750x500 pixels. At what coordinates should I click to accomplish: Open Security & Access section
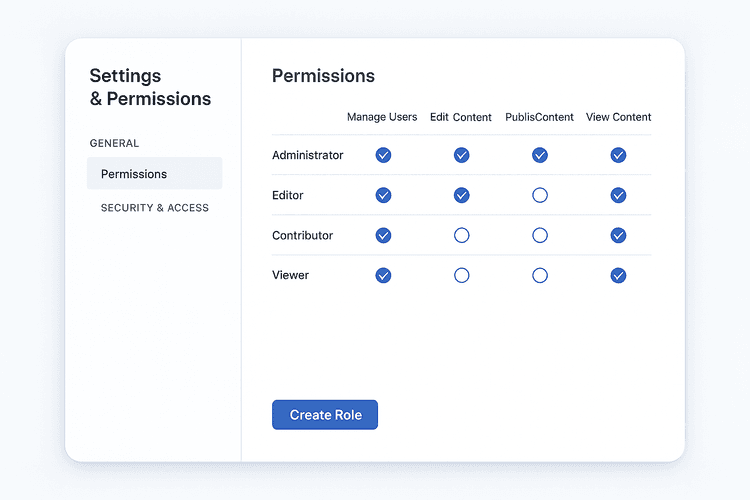pos(155,208)
